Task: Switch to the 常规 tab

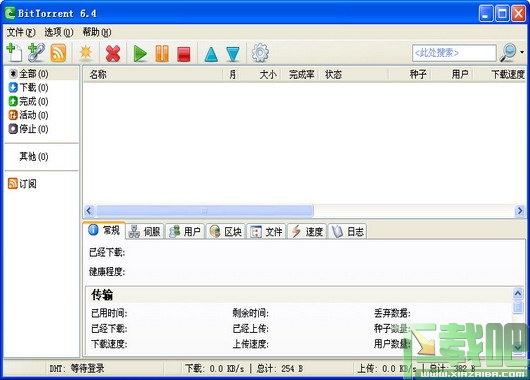Action: tap(104, 231)
